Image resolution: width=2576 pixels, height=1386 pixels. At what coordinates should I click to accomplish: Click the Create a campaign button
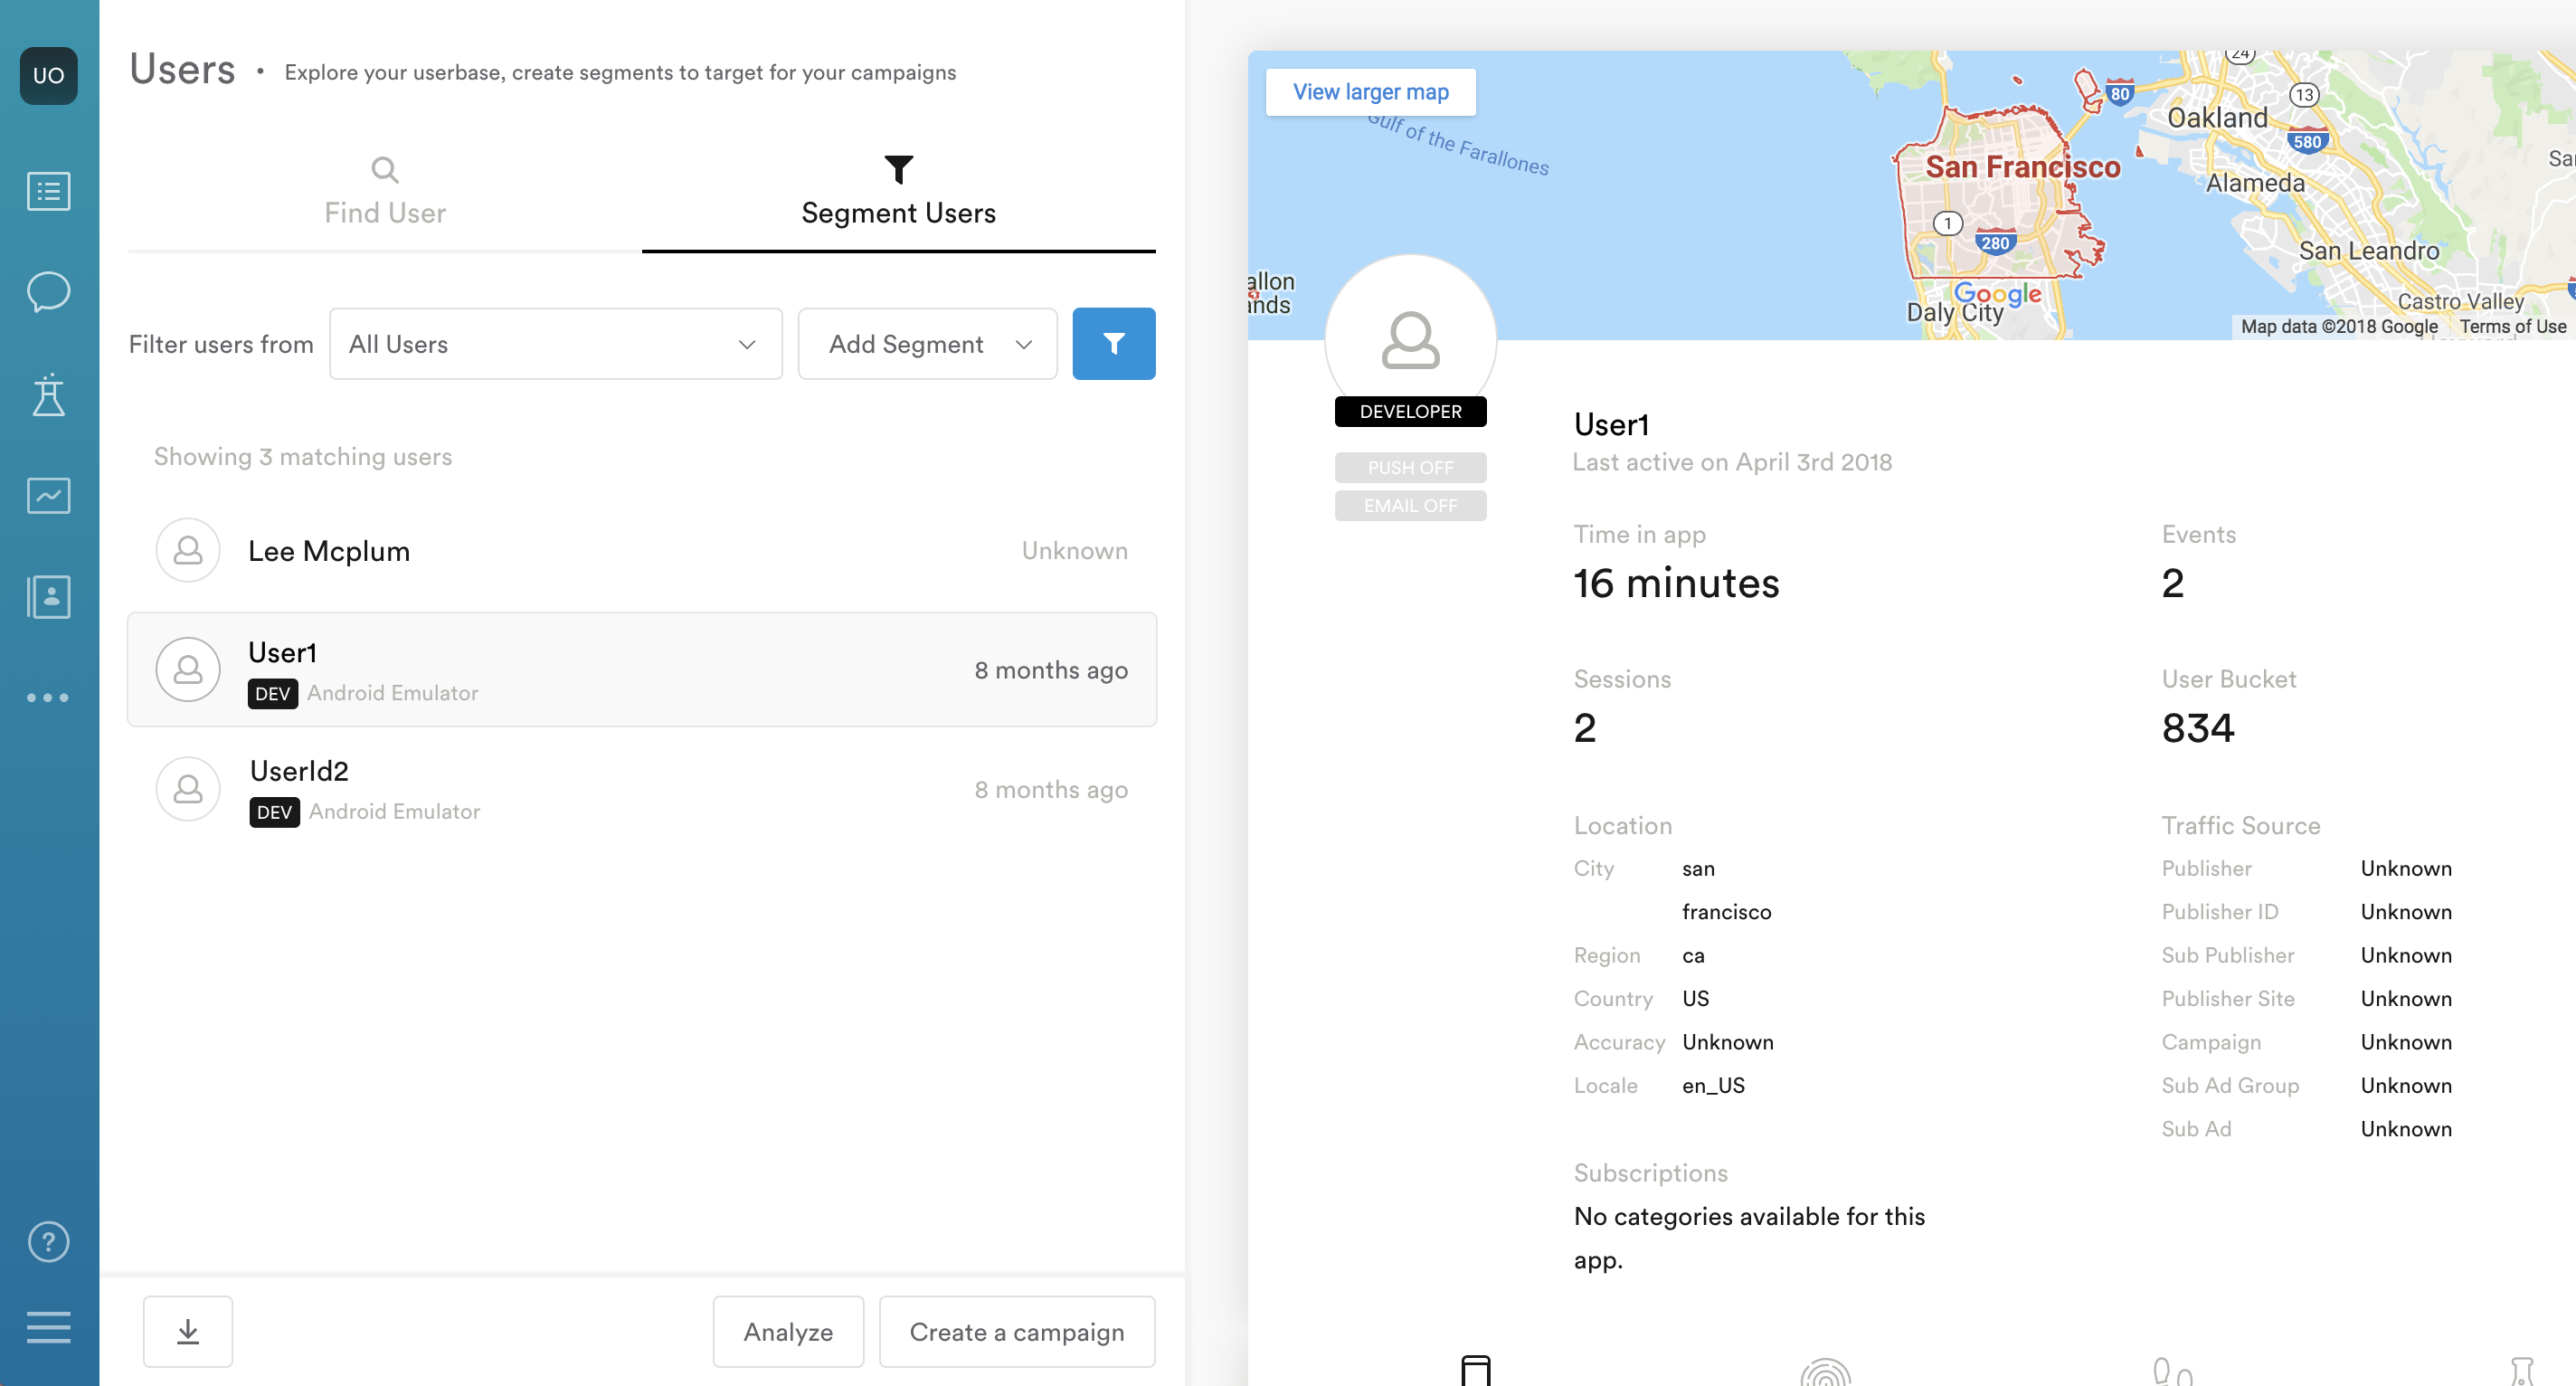[1016, 1331]
